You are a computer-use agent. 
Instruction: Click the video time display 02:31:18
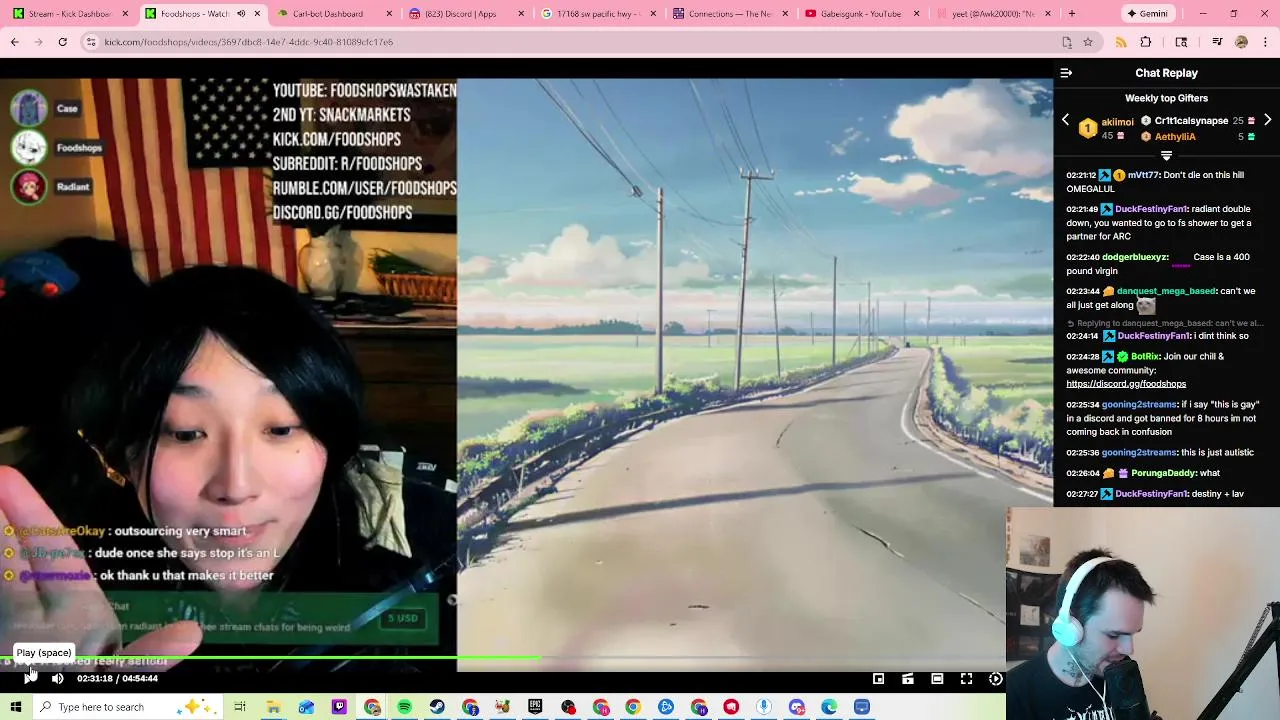point(95,678)
